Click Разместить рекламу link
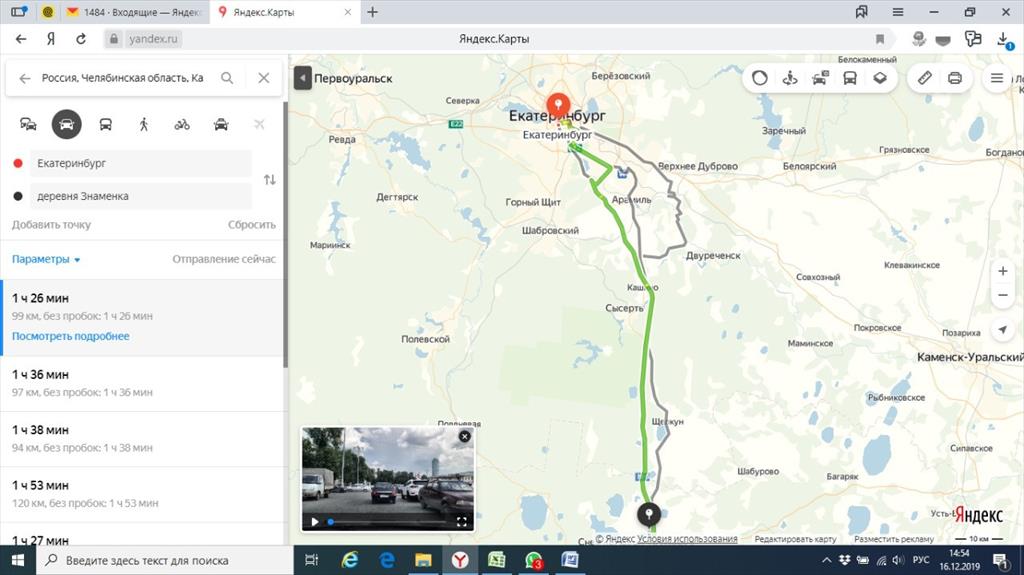Viewport: 1024px width, 575px height. (894, 539)
